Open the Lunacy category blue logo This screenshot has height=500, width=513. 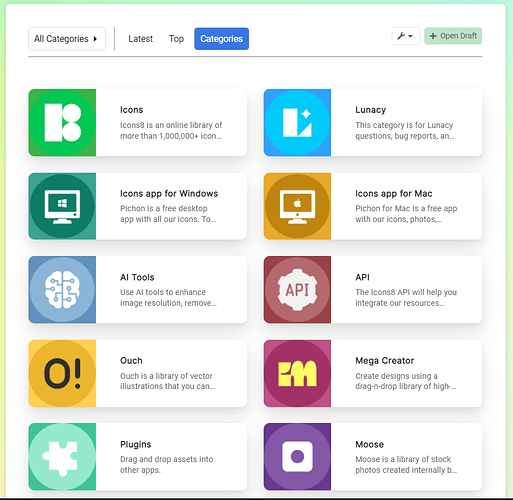click(x=297, y=123)
